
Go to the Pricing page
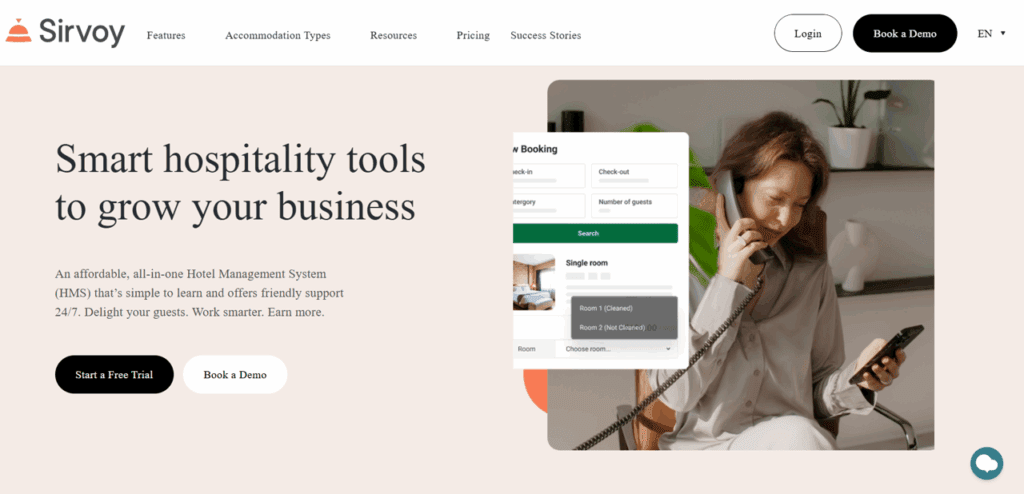[x=473, y=35]
